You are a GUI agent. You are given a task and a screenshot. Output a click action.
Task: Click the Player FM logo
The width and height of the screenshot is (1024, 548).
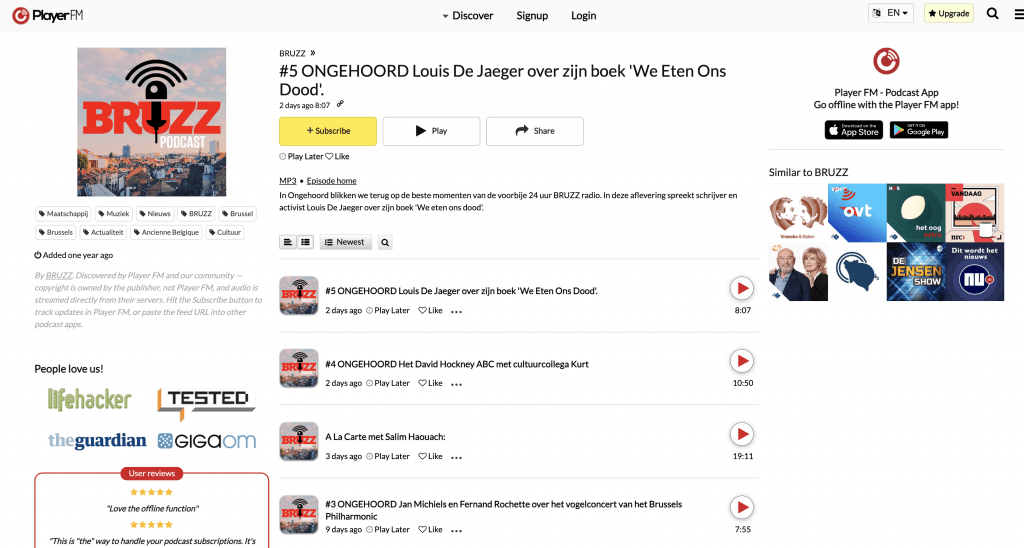point(48,15)
